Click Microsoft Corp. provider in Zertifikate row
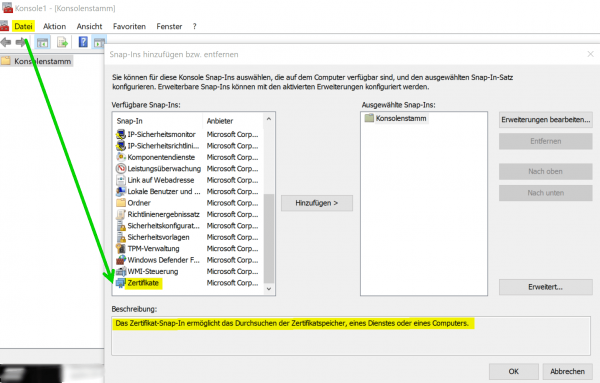This screenshot has height=383, width=600. point(232,283)
